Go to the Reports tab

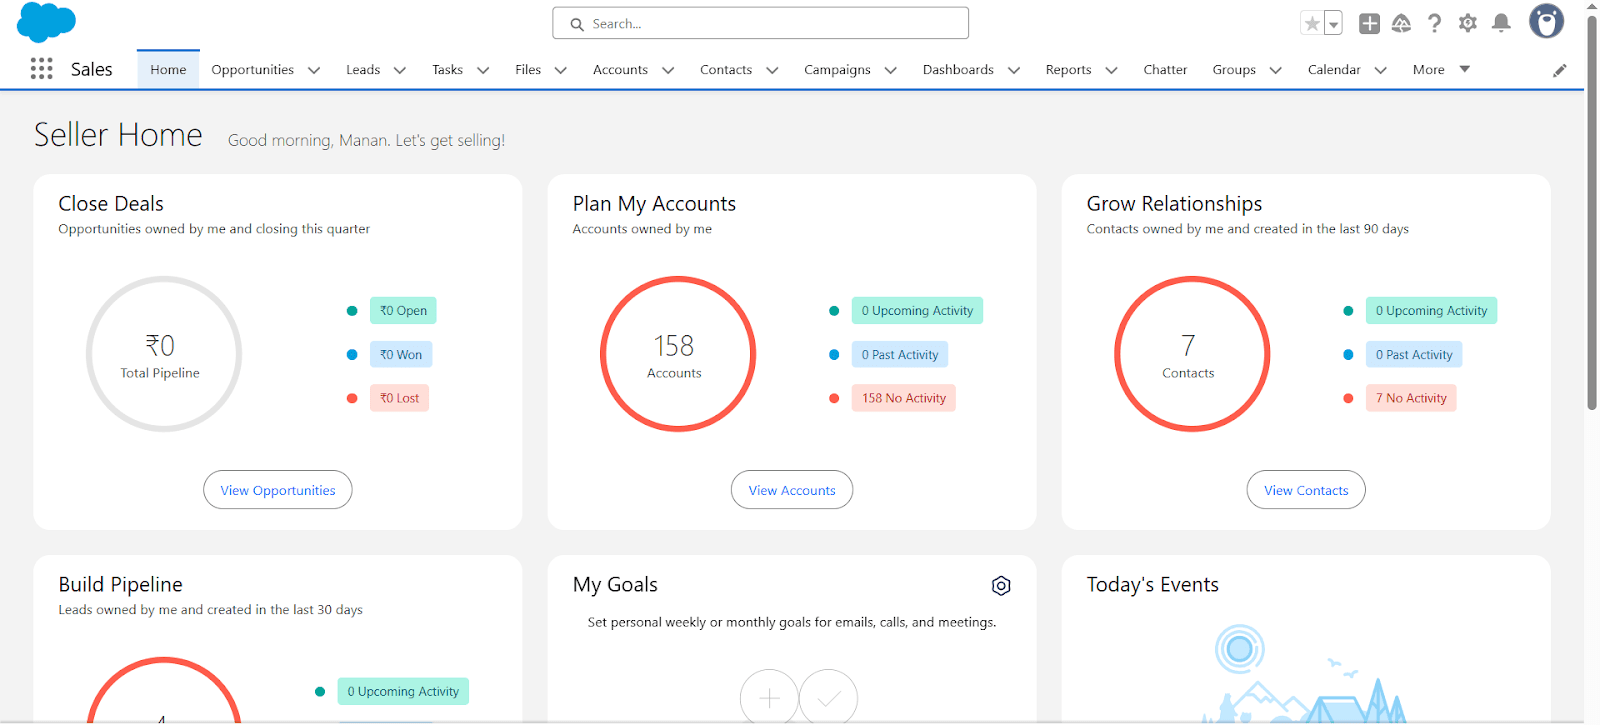(x=1068, y=69)
